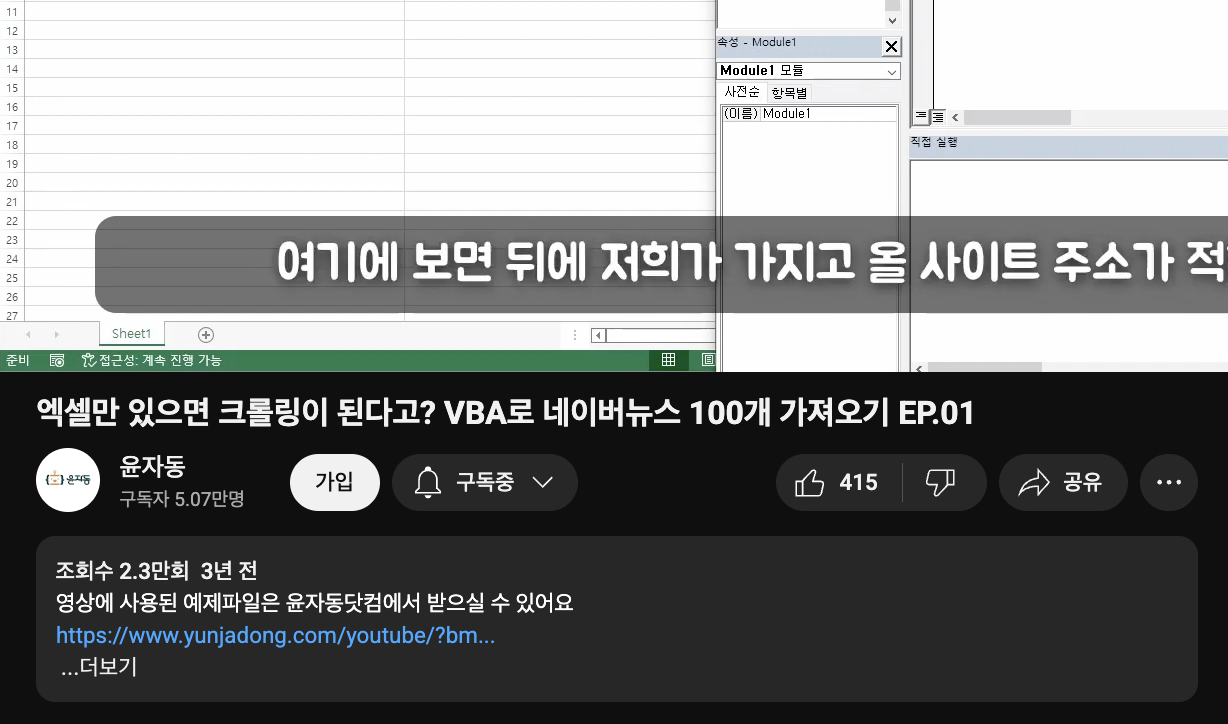Click scroll-left arrow of VBA code pane
Screen dimensions: 1228x724
click(x=954, y=117)
